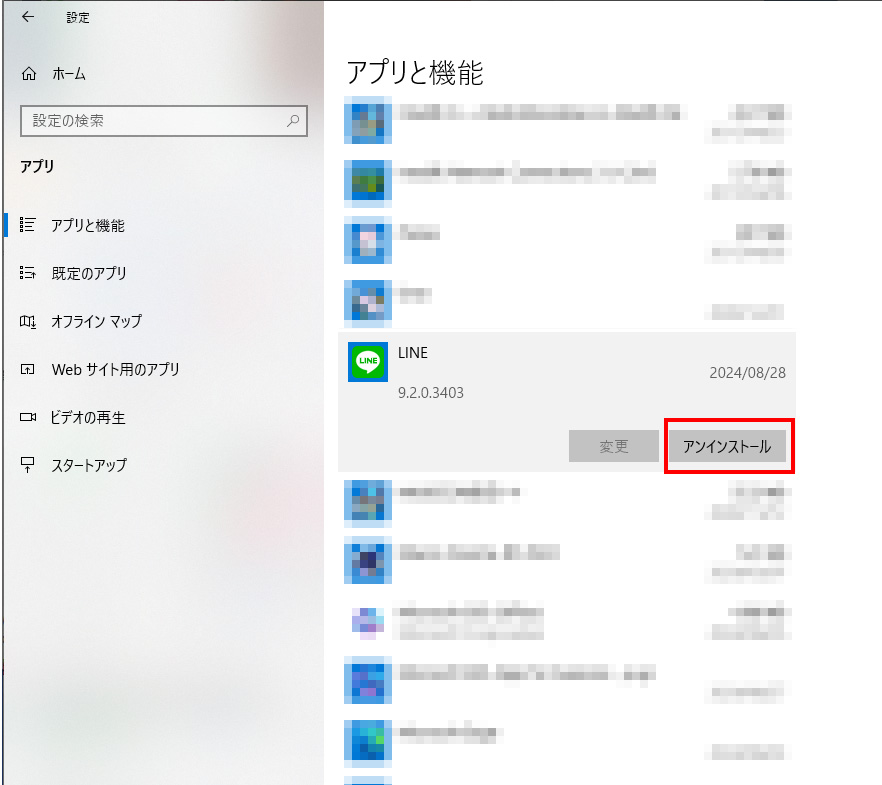Select the スタートアップ icon
The height and width of the screenshot is (785, 882).
point(28,465)
